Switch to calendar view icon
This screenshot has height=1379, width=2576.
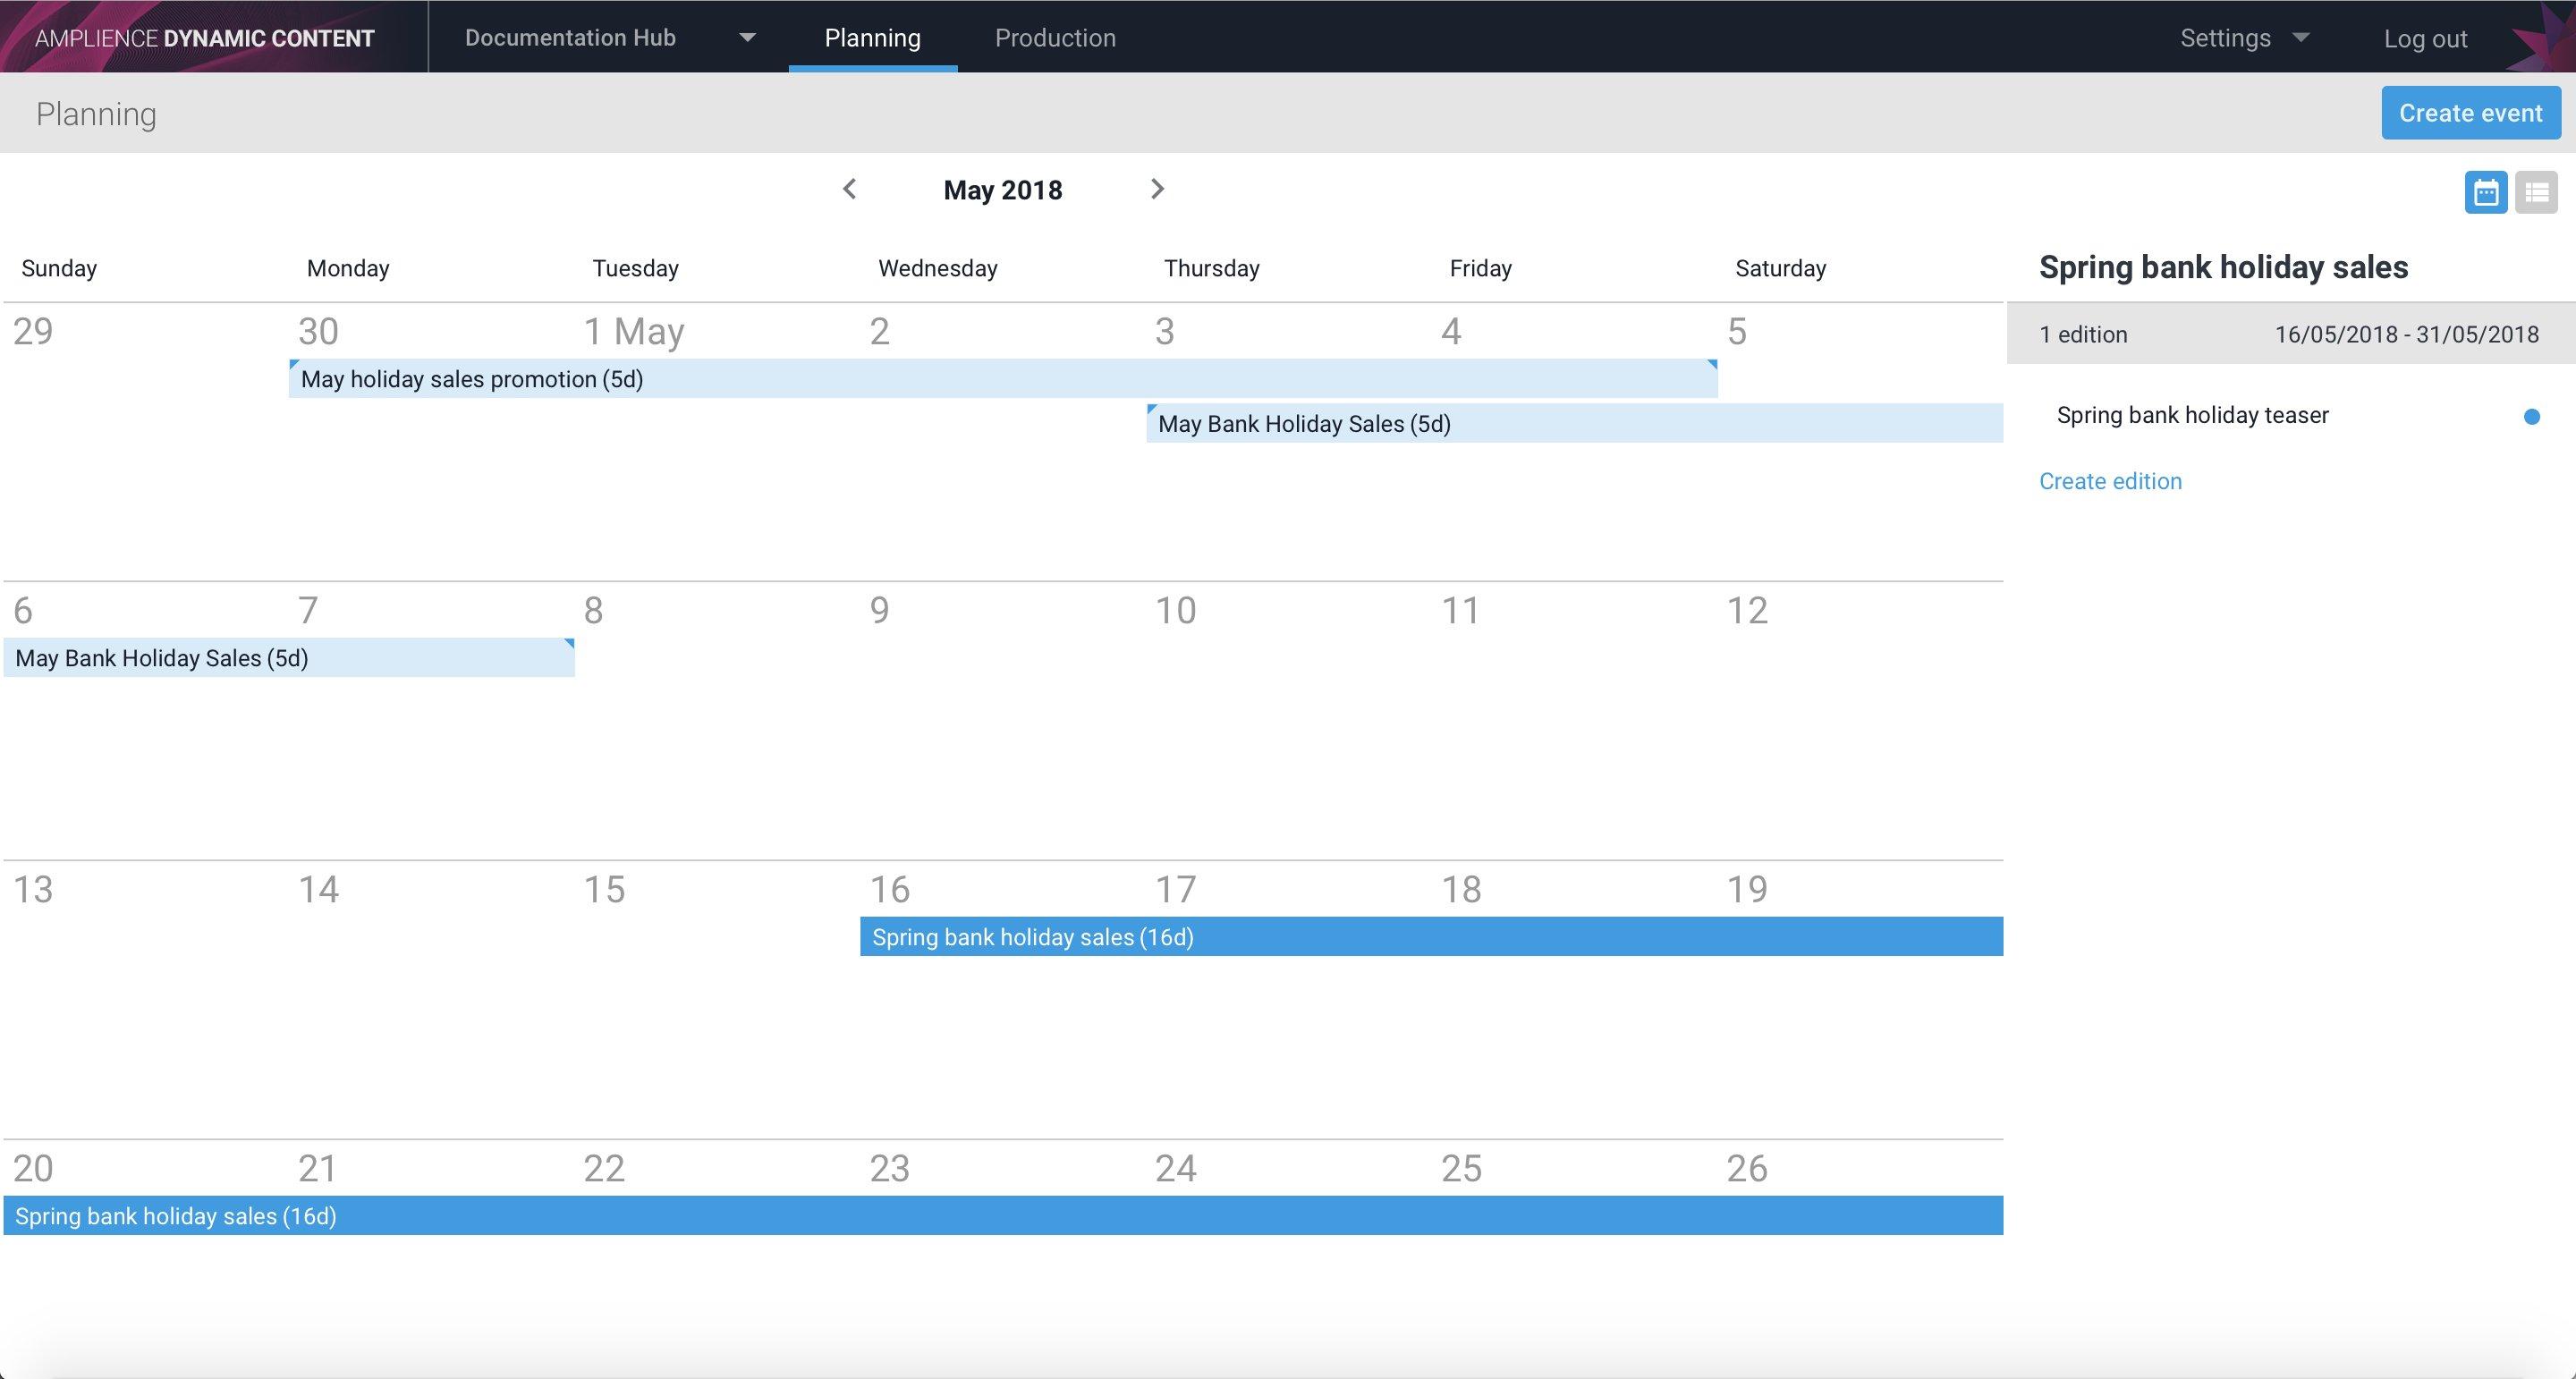coord(2485,192)
